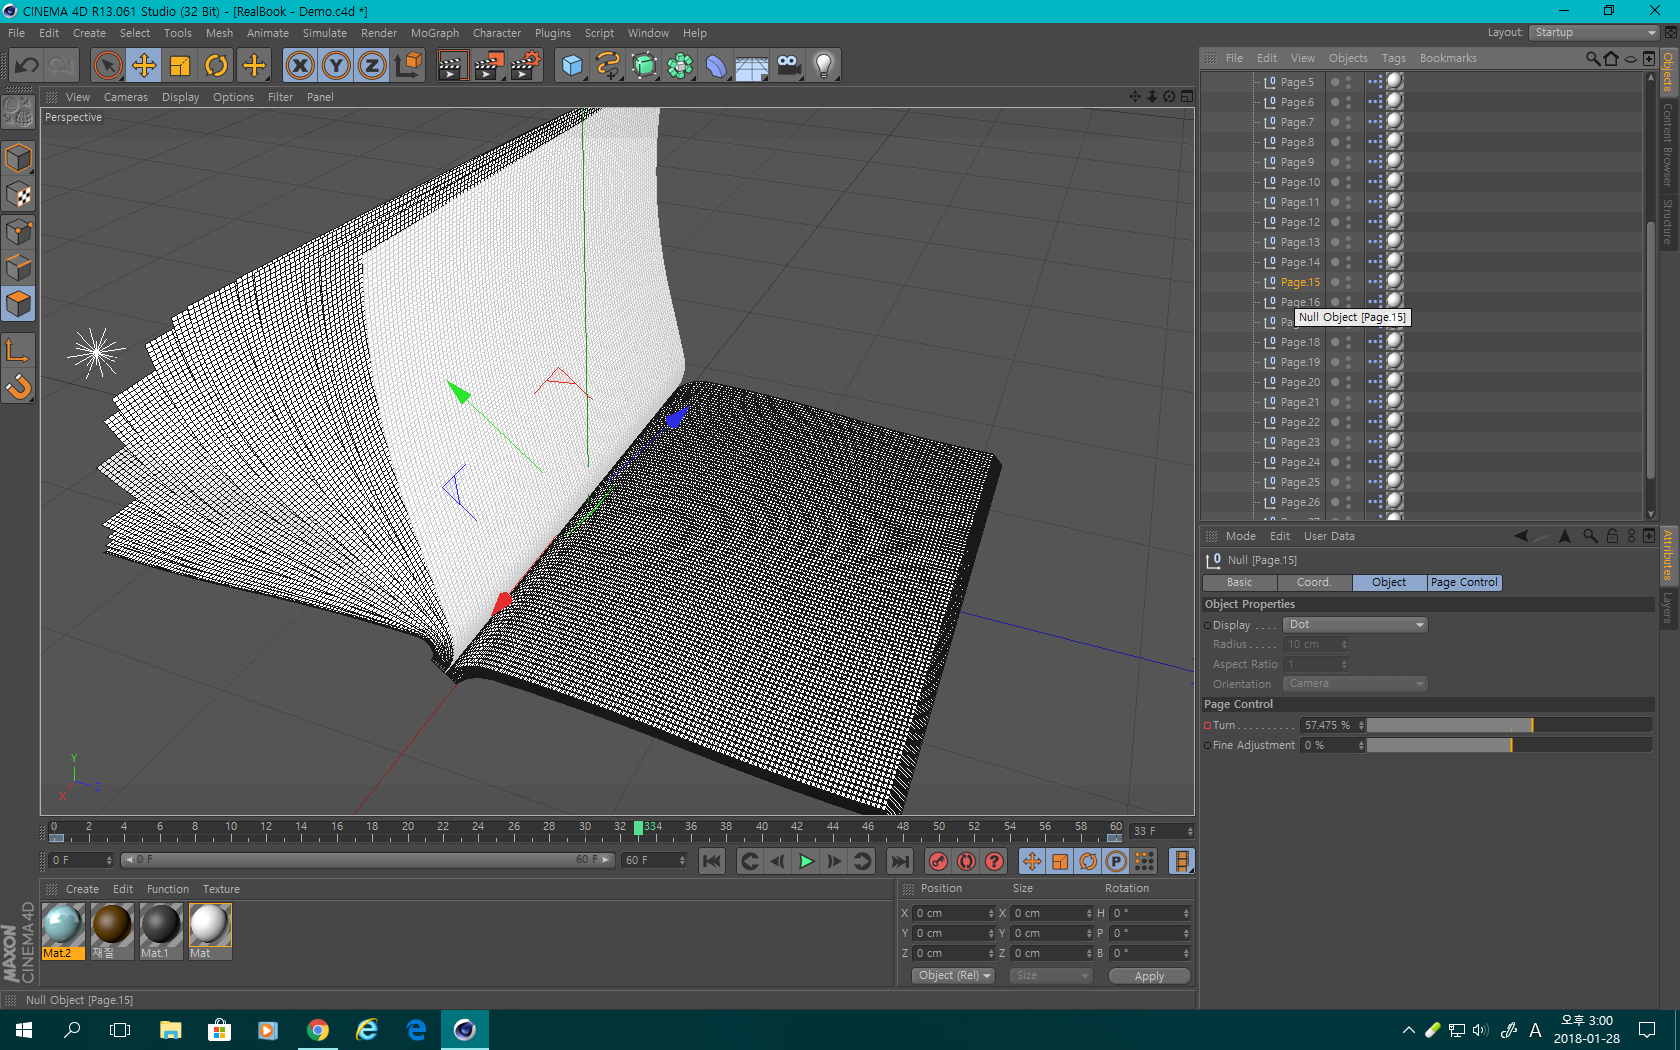The width and height of the screenshot is (1680, 1050).
Task: Open the disabled Orientation Camera dropdown
Action: [x=1355, y=684]
